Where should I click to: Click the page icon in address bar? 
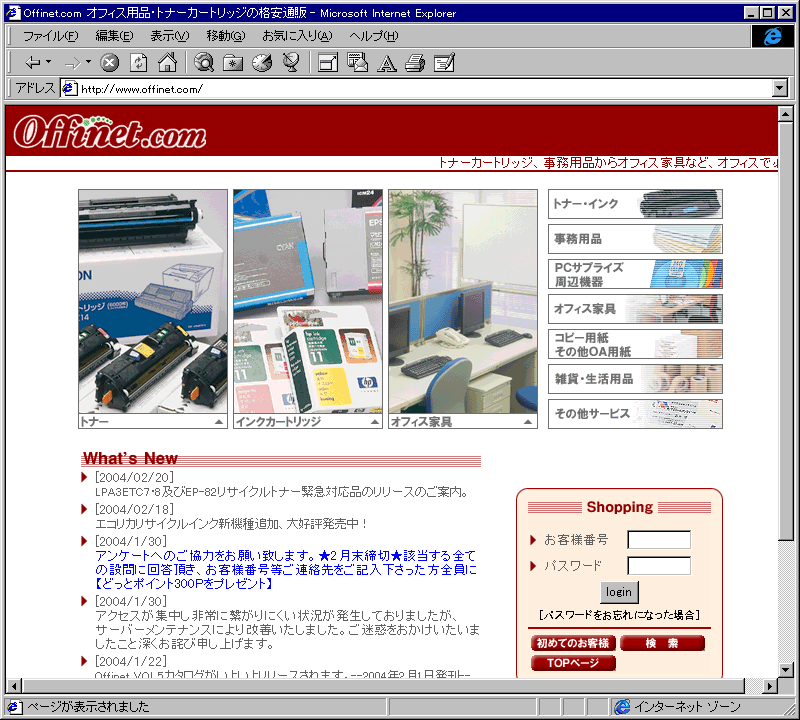coord(69,88)
